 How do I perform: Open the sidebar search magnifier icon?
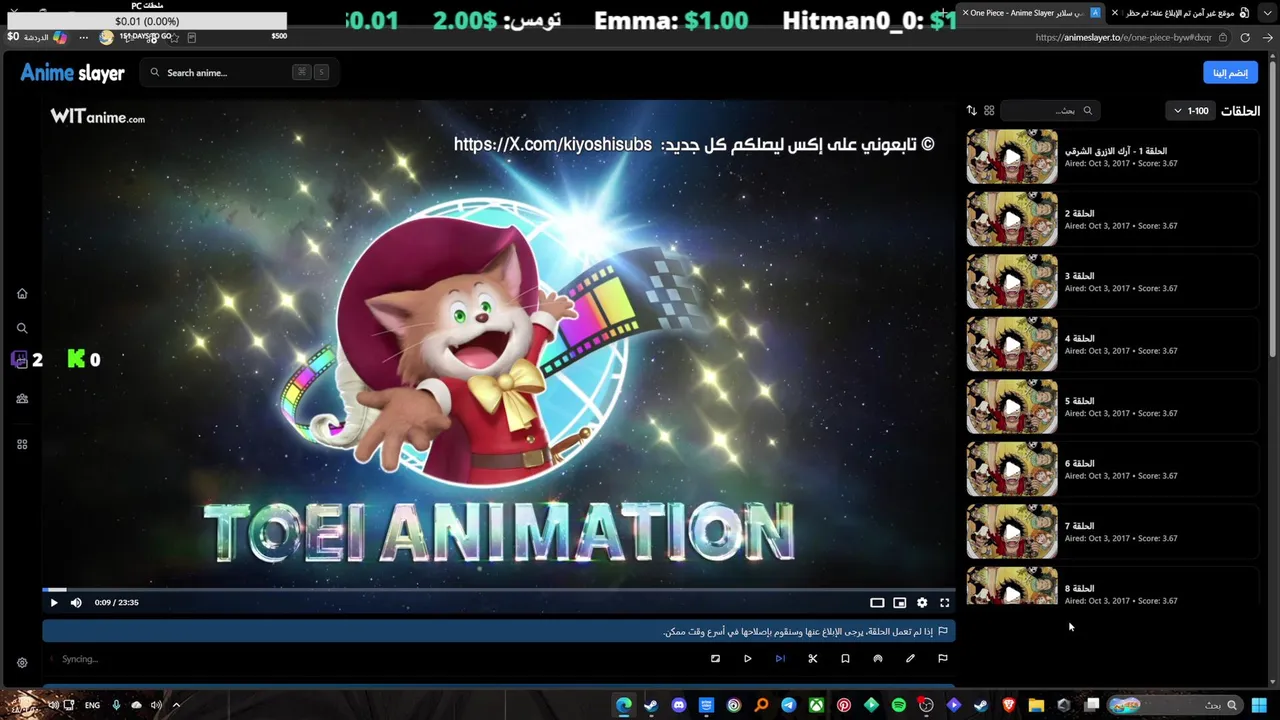[x=22, y=328]
